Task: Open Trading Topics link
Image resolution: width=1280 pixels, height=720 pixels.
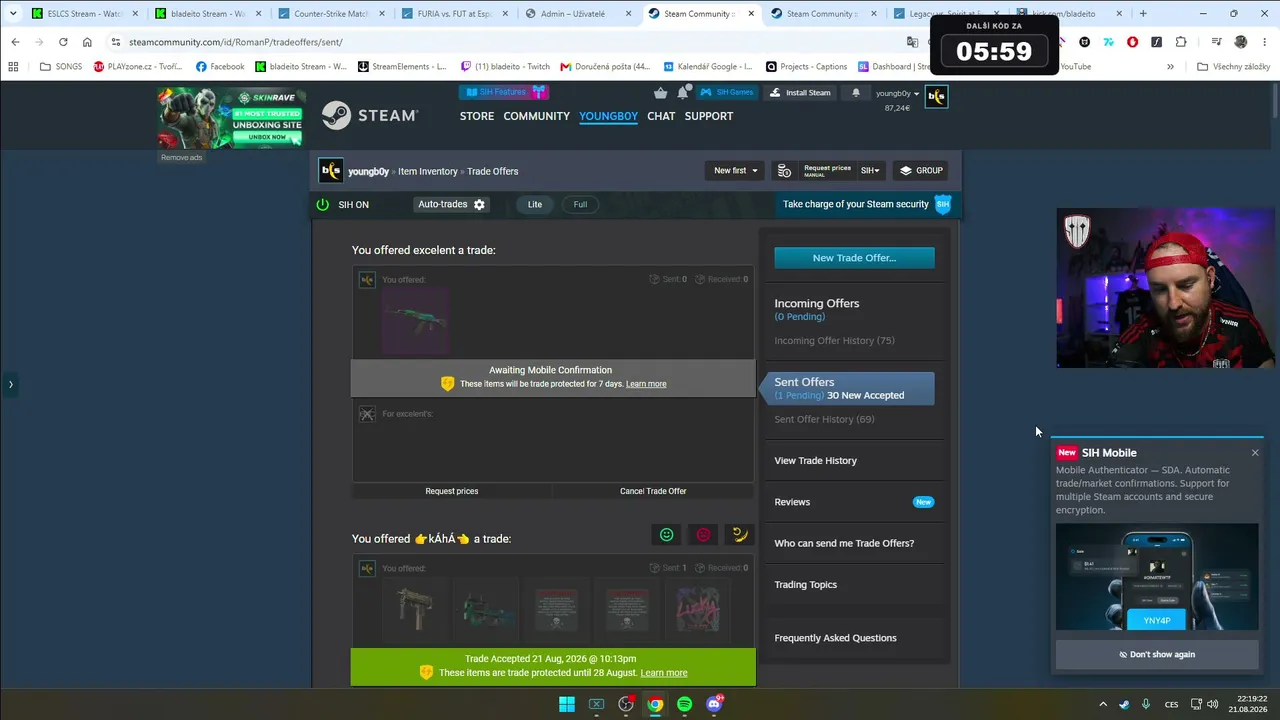Action: click(805, 585)
